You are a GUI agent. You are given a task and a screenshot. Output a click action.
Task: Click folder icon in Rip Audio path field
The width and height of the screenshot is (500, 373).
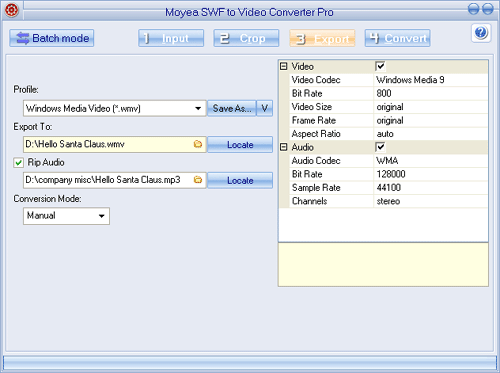pyautogui.click(x=198, y=180)
